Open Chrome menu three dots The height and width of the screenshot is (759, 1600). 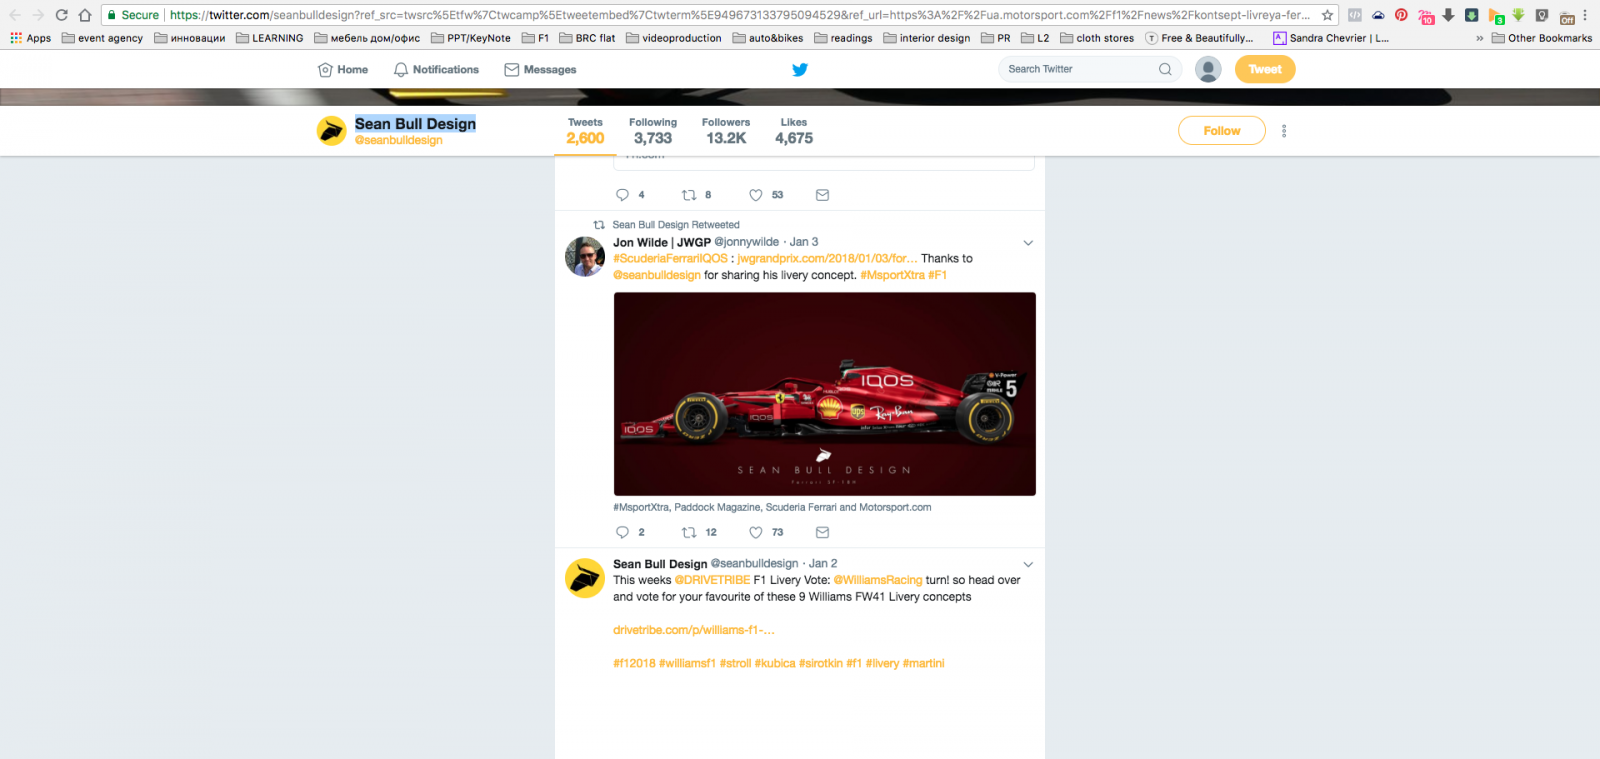[x=1586, y=15]
